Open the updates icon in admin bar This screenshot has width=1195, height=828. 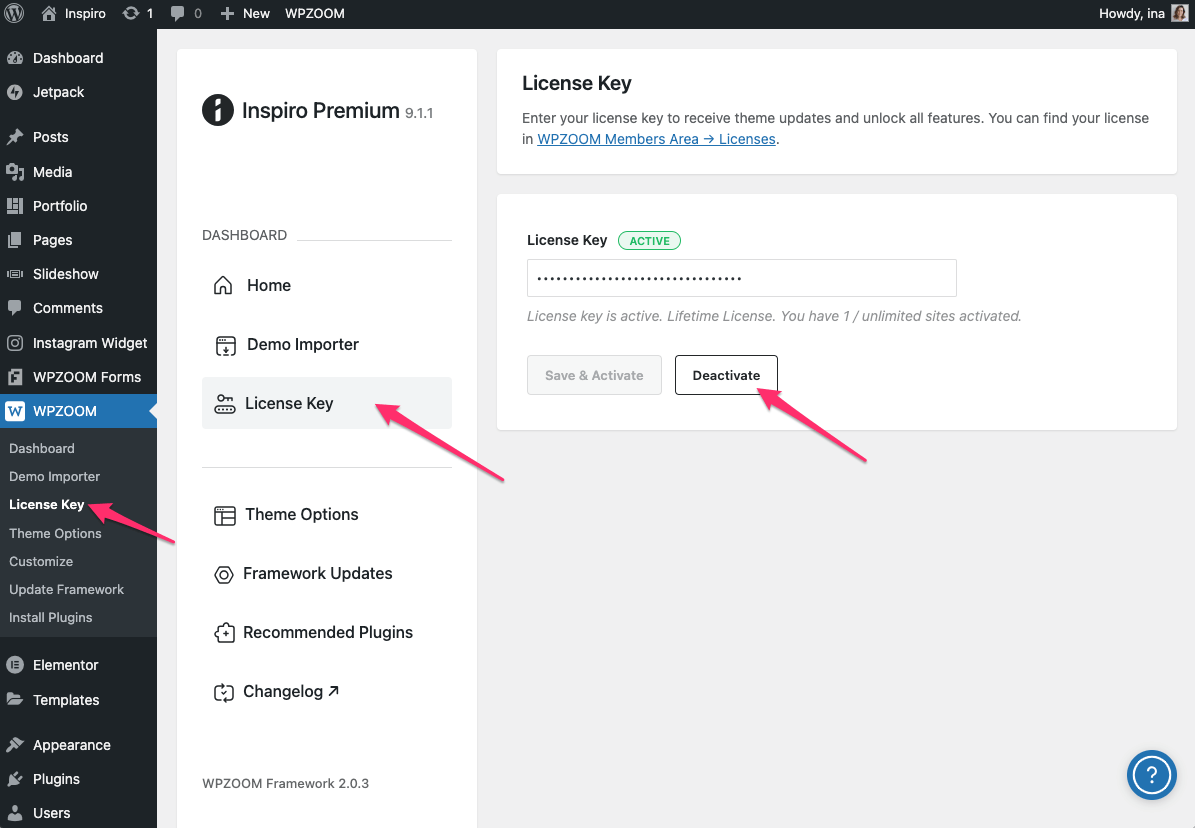(x=131, y=14)
